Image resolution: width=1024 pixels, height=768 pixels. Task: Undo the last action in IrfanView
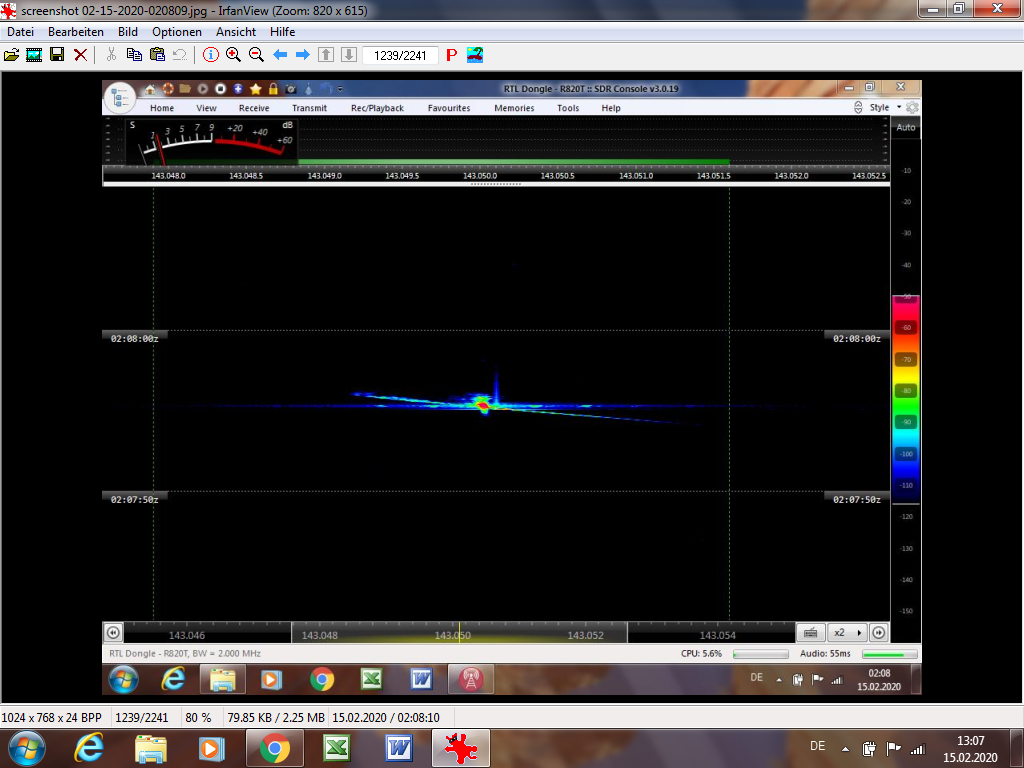(180, 55)
